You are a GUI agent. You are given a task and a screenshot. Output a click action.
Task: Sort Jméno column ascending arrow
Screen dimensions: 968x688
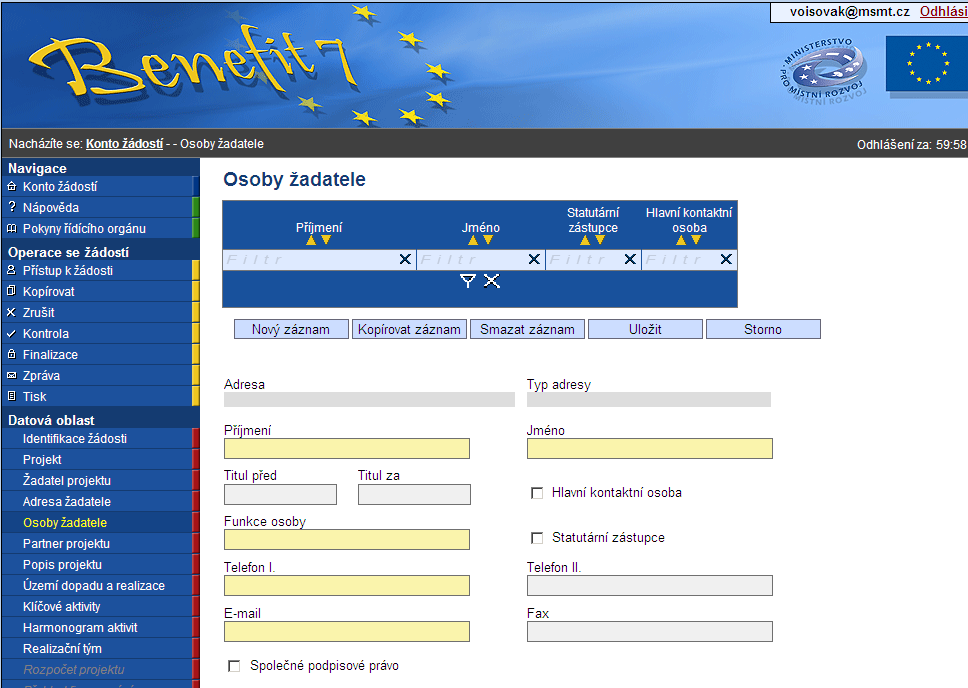pos(473,240)
